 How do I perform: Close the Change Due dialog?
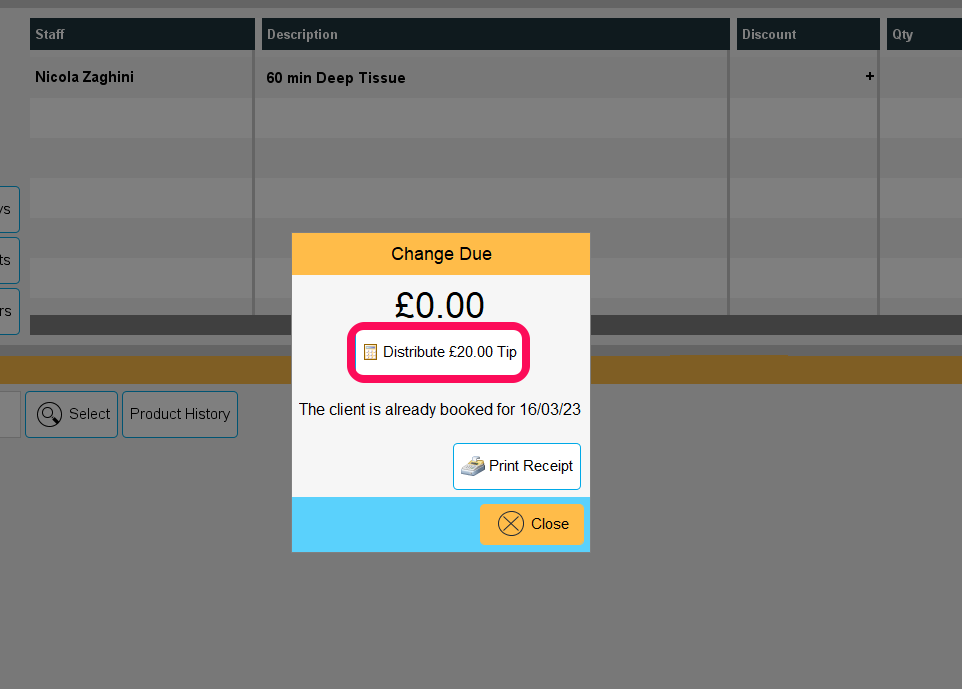click(531, 524)
